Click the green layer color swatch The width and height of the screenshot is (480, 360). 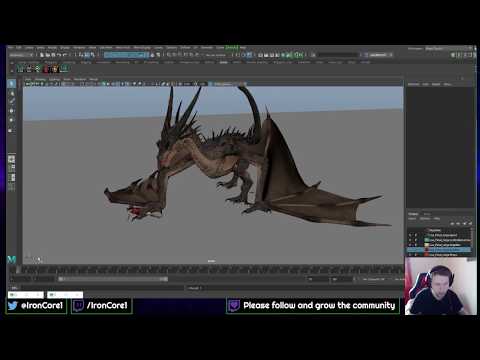click(426, 240)
